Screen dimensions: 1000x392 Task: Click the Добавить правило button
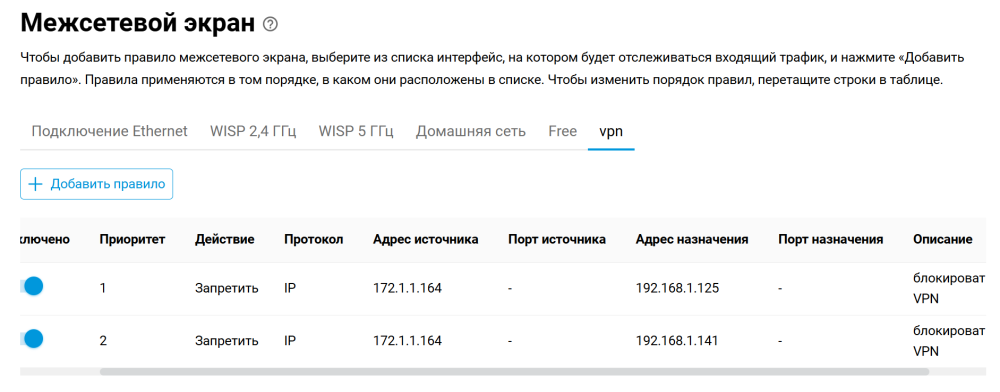[x=96, y=184]
